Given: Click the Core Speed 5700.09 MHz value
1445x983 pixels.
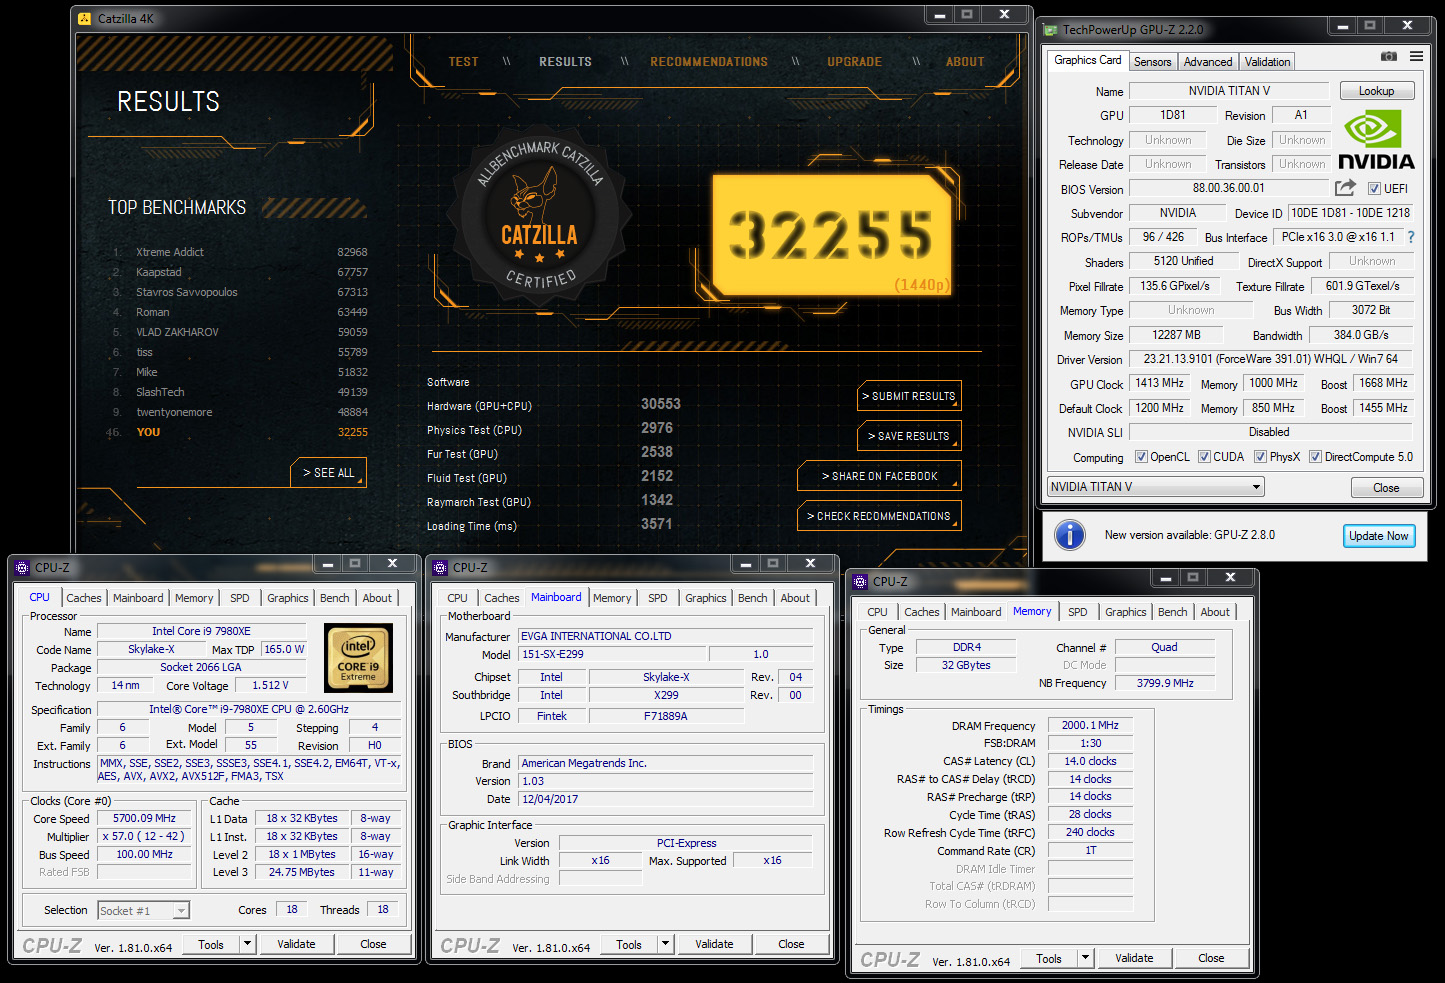Looking at the screenshot, I should [x=144, y=818].
